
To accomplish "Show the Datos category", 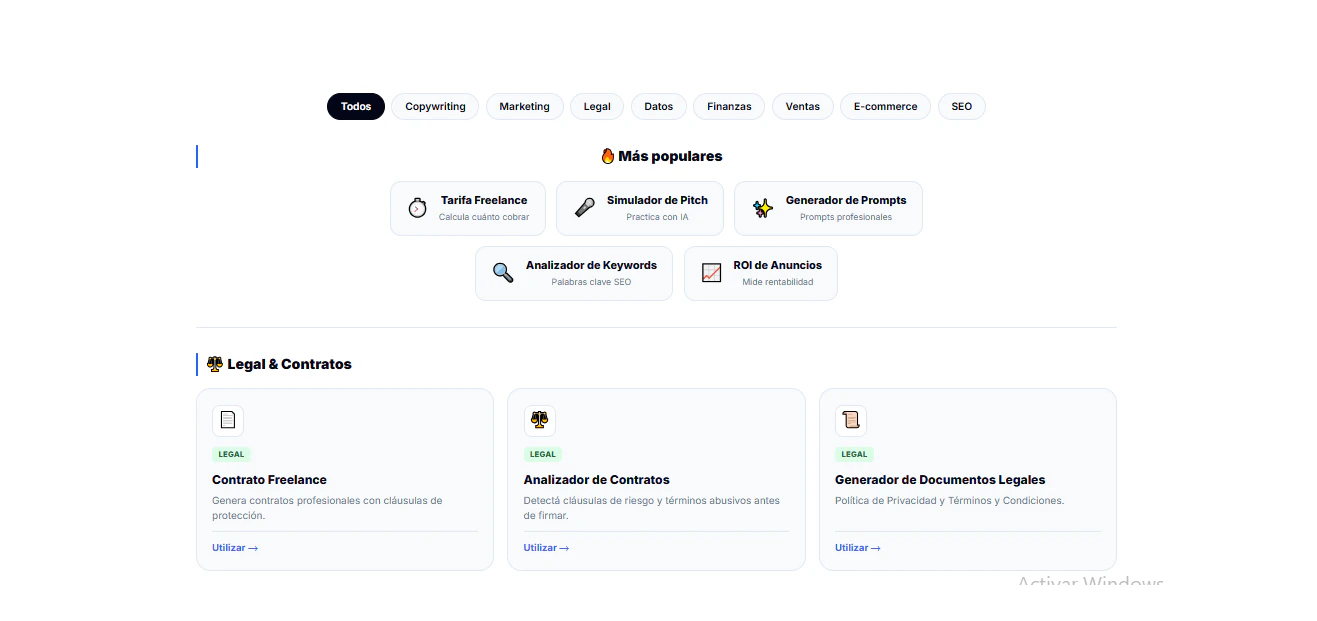I will pyautogui.click(x=658, y=107).
